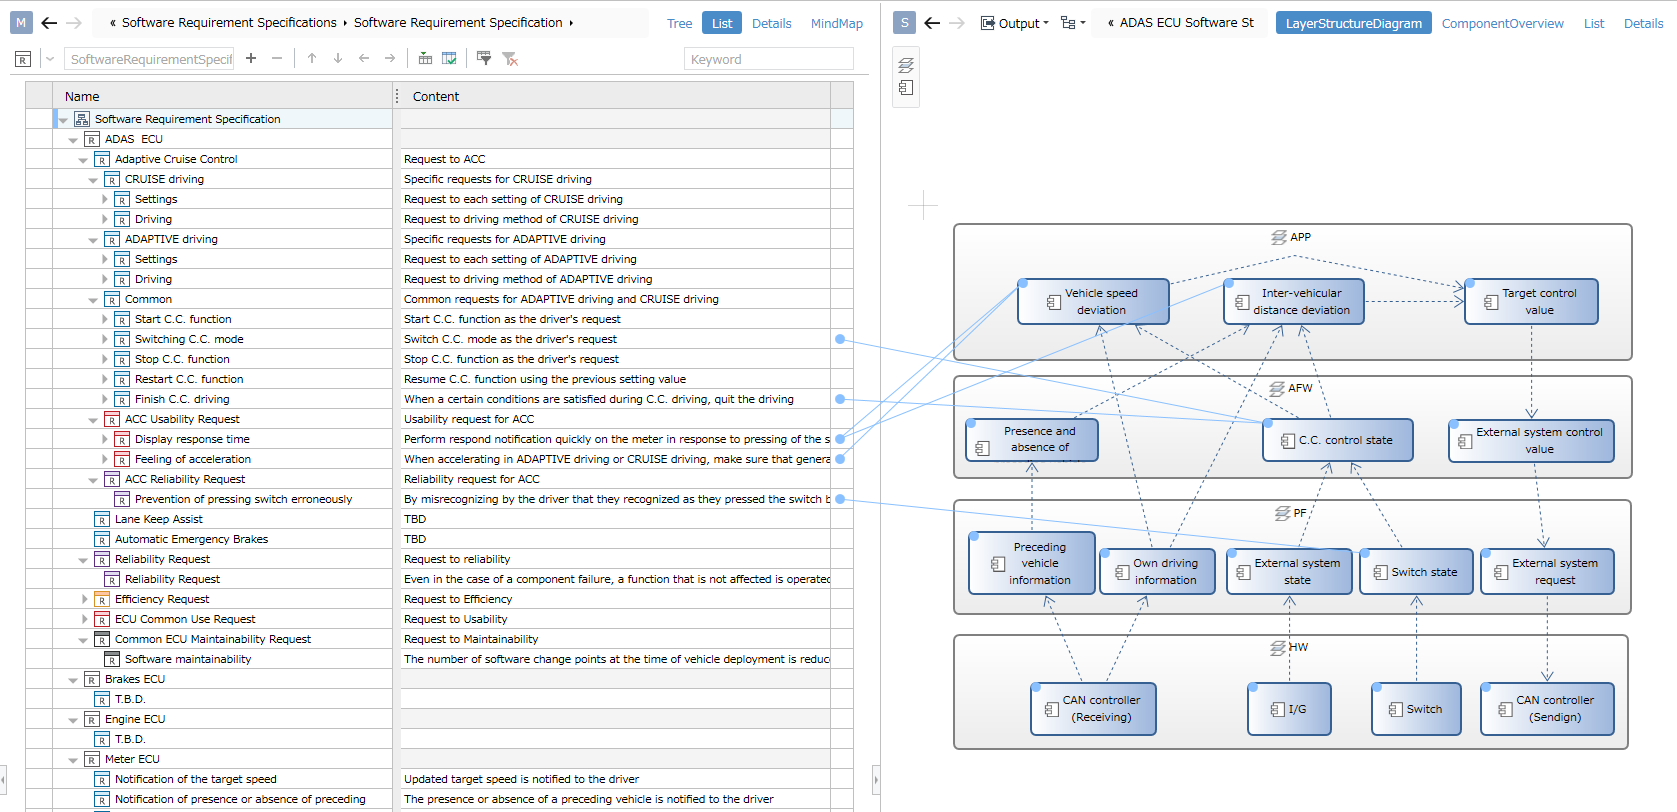The image size is (1677, 812).
Task: Click the Content column header
Action: 613,96
